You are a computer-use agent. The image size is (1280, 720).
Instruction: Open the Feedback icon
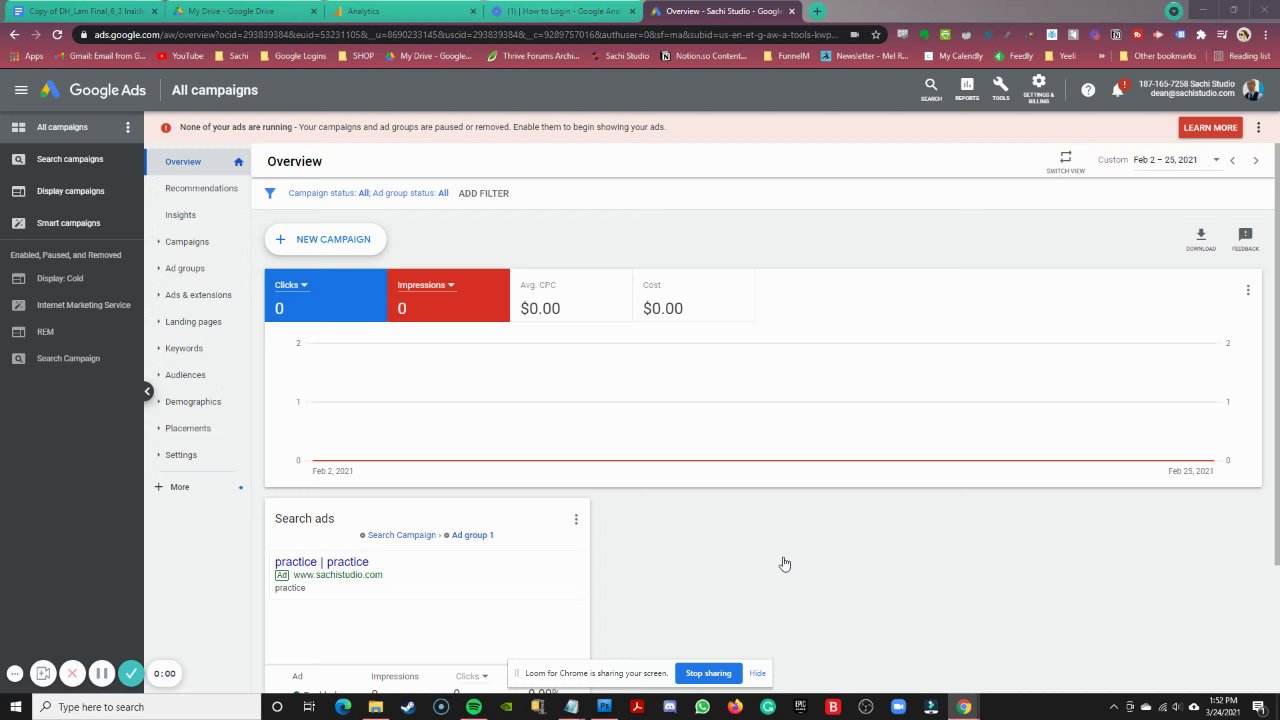click(1245, 239)
